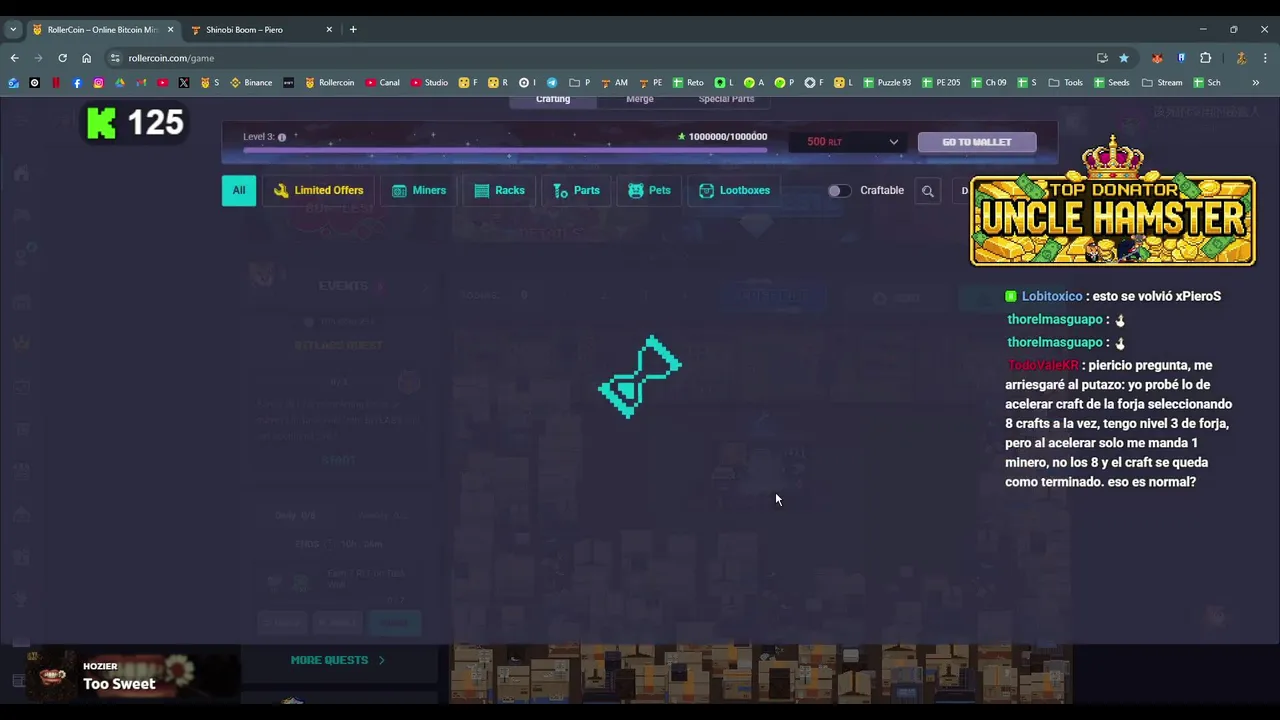
Task: Open the Reto sheet bookmark
Action: pyautogui.click(x=688, y=83)
